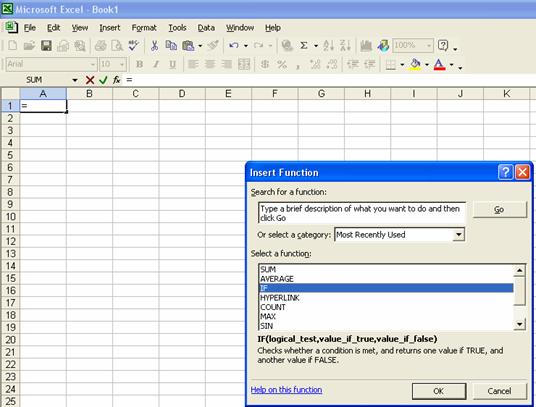Open the Tools menu
The width and height of the screenshot is (536, 407).
coord(177,28)
